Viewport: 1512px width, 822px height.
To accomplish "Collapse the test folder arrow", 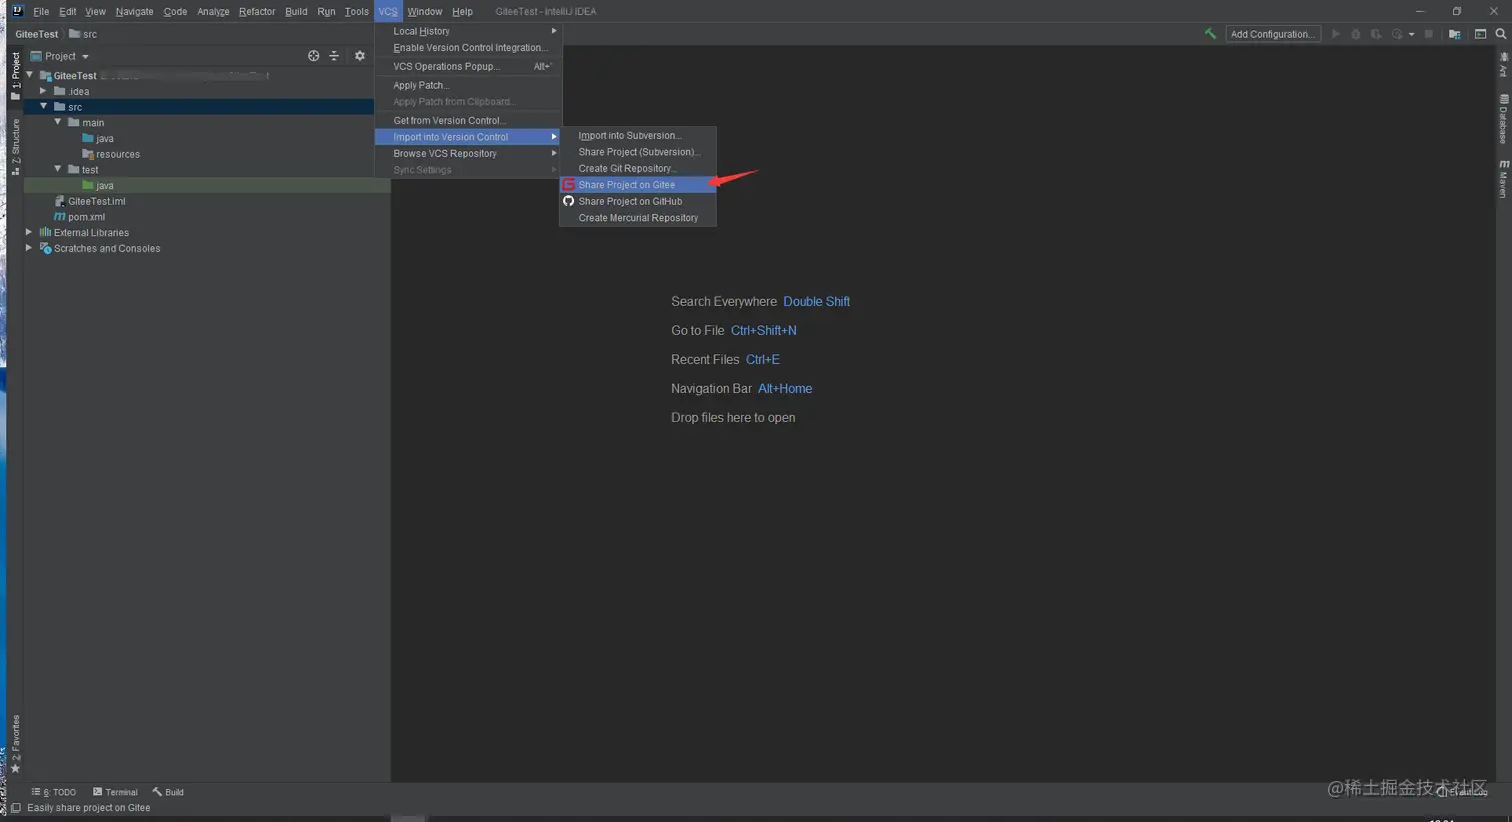I will [58, 169].
